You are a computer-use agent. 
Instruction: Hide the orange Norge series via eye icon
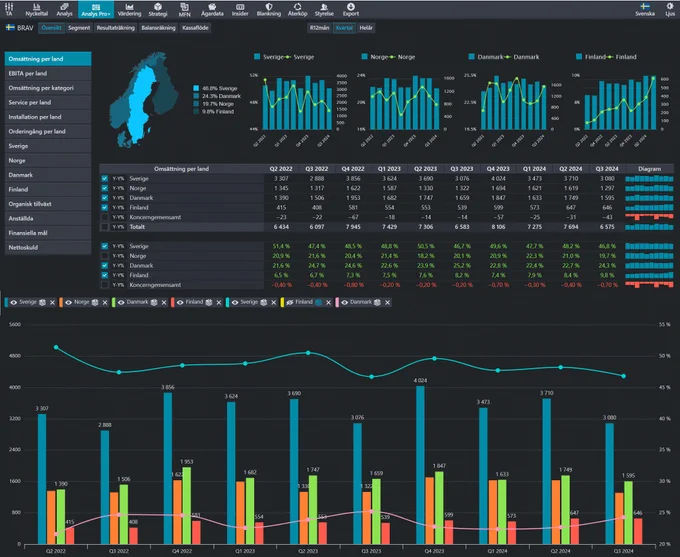[69, 302]
